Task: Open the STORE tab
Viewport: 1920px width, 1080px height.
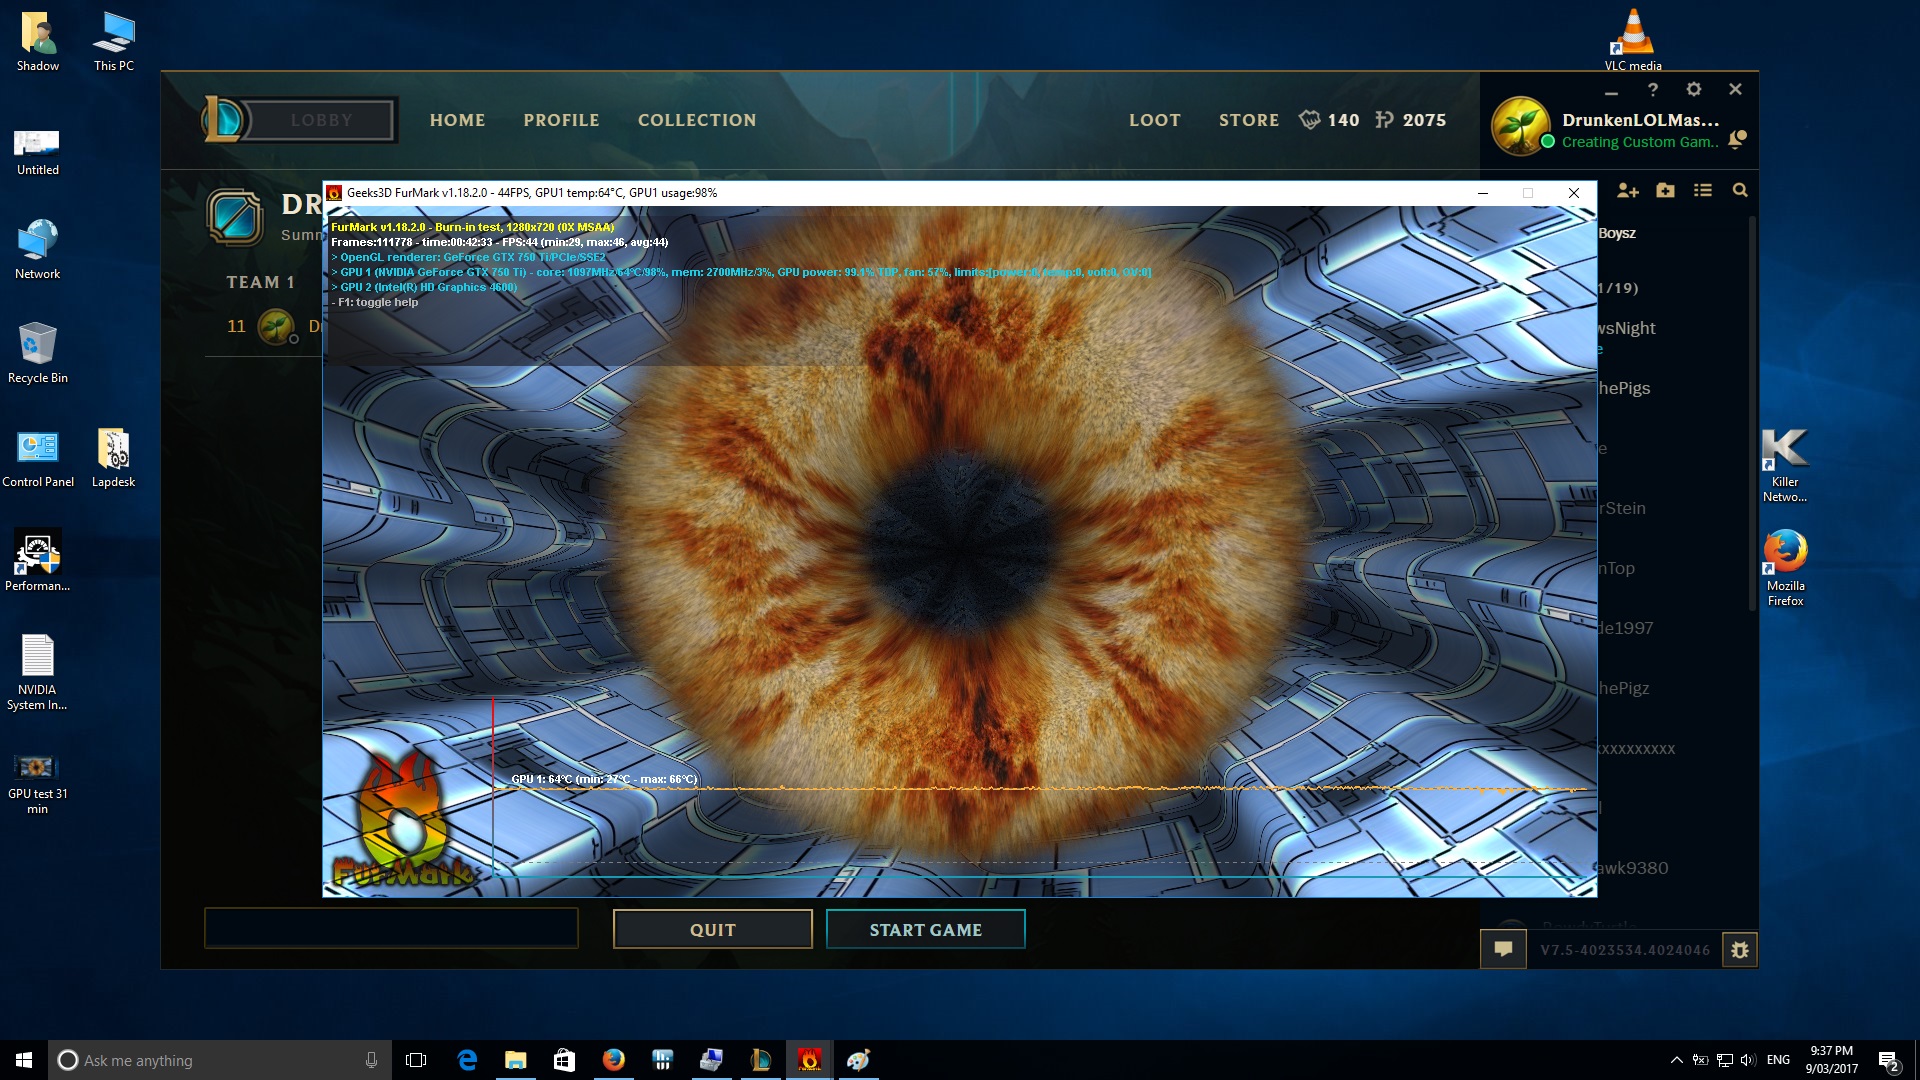Action: (1249, 120)
